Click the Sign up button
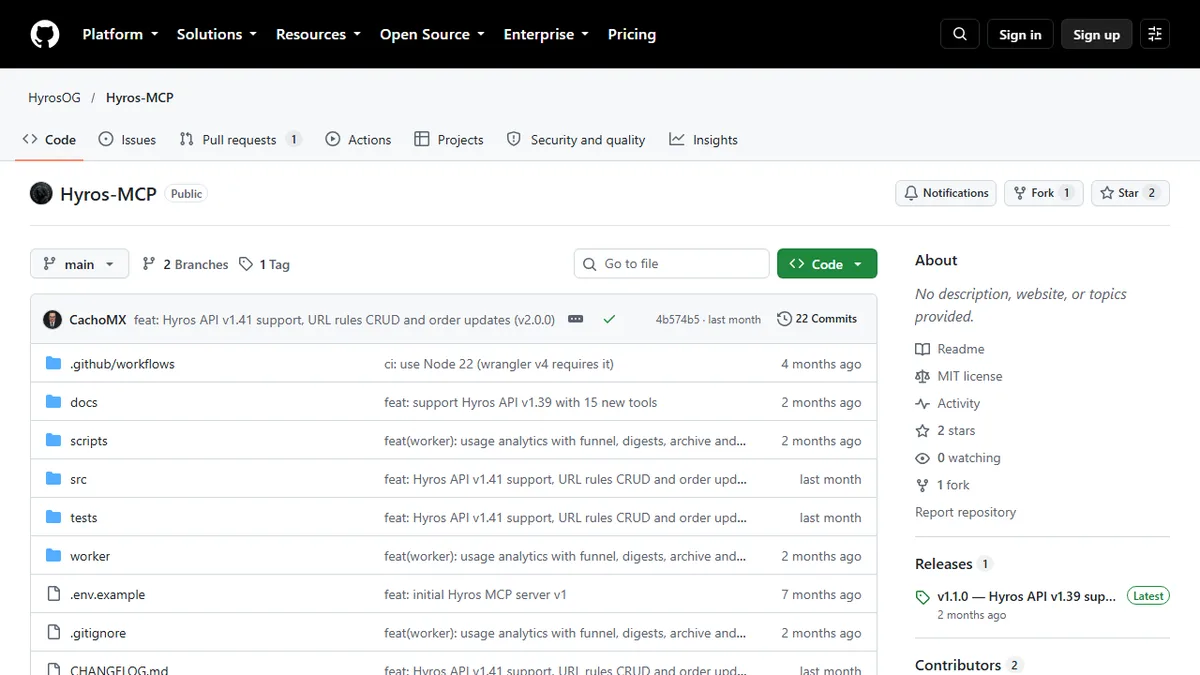 point(1096,34)
